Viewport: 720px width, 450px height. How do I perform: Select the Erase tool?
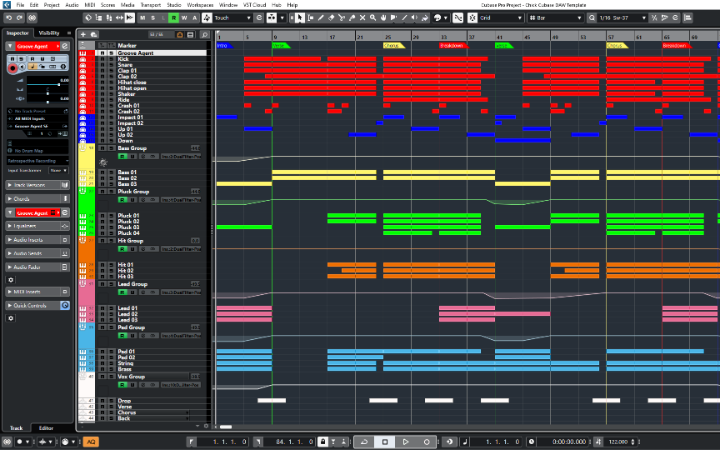coord(331,18)
